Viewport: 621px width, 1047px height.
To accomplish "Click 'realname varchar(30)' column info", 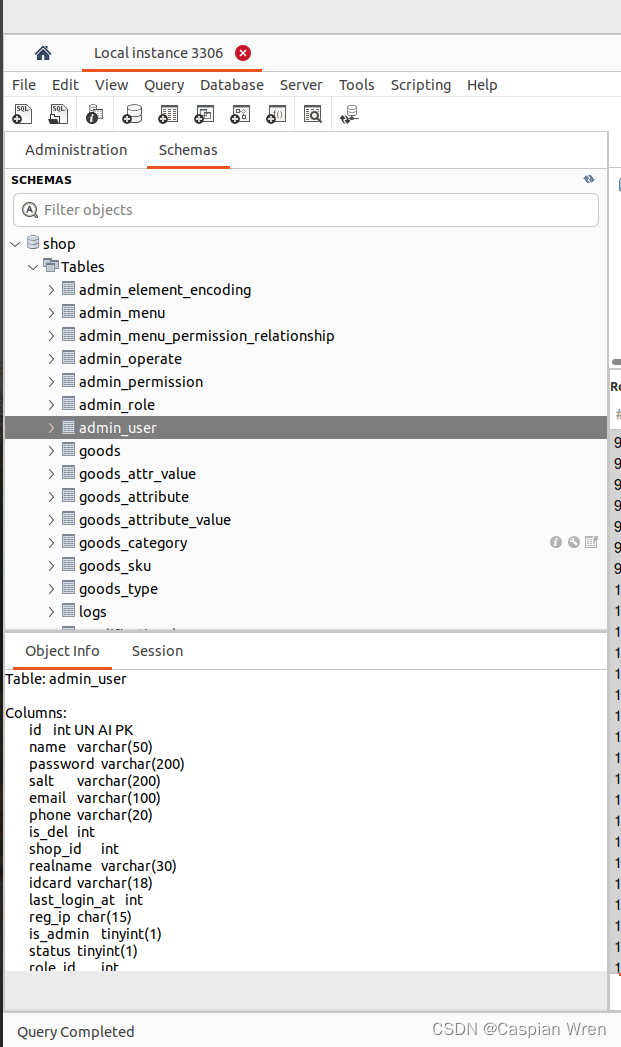I will click(103, 866).
